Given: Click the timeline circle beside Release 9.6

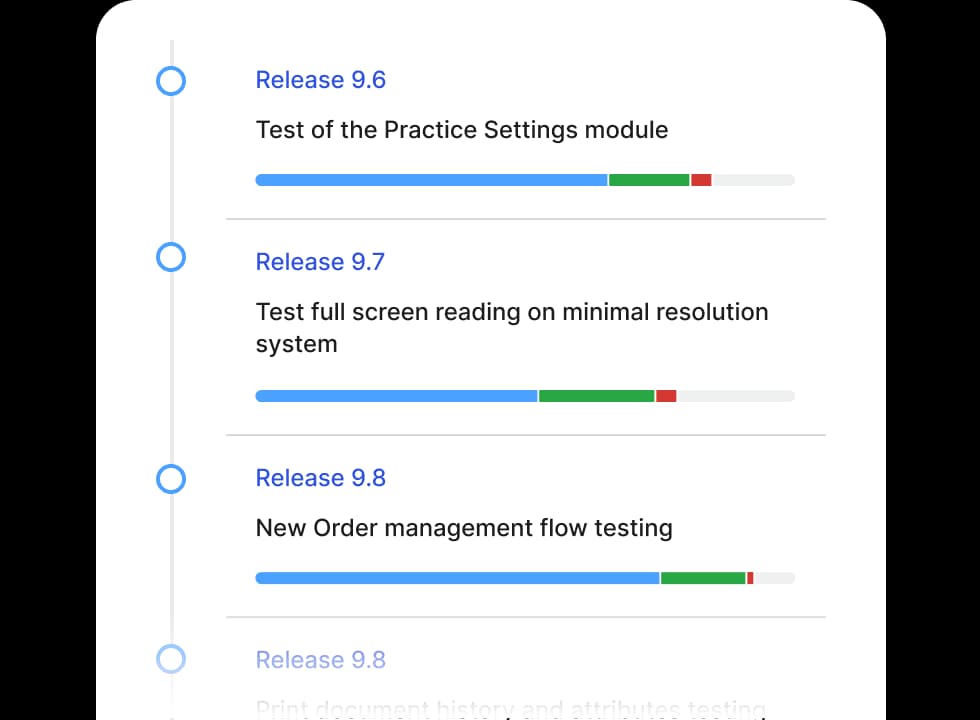Looking at the screenshot, I should tap(171, 81).
